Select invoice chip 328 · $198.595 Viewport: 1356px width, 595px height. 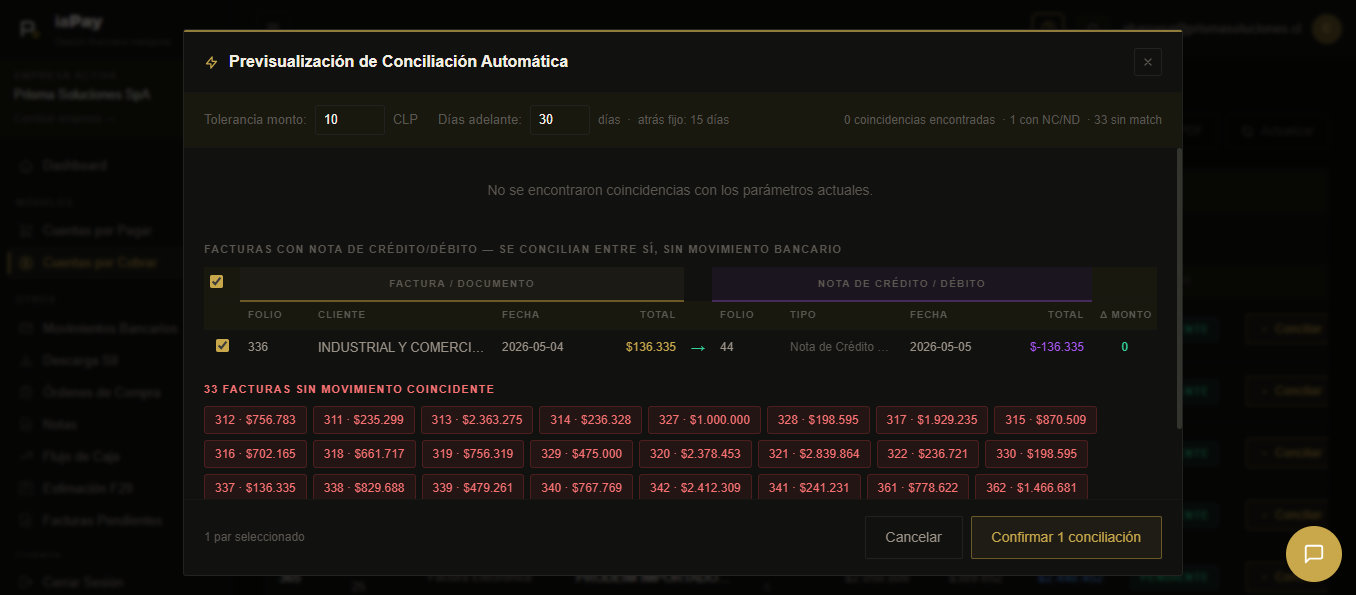click(818, 420)
